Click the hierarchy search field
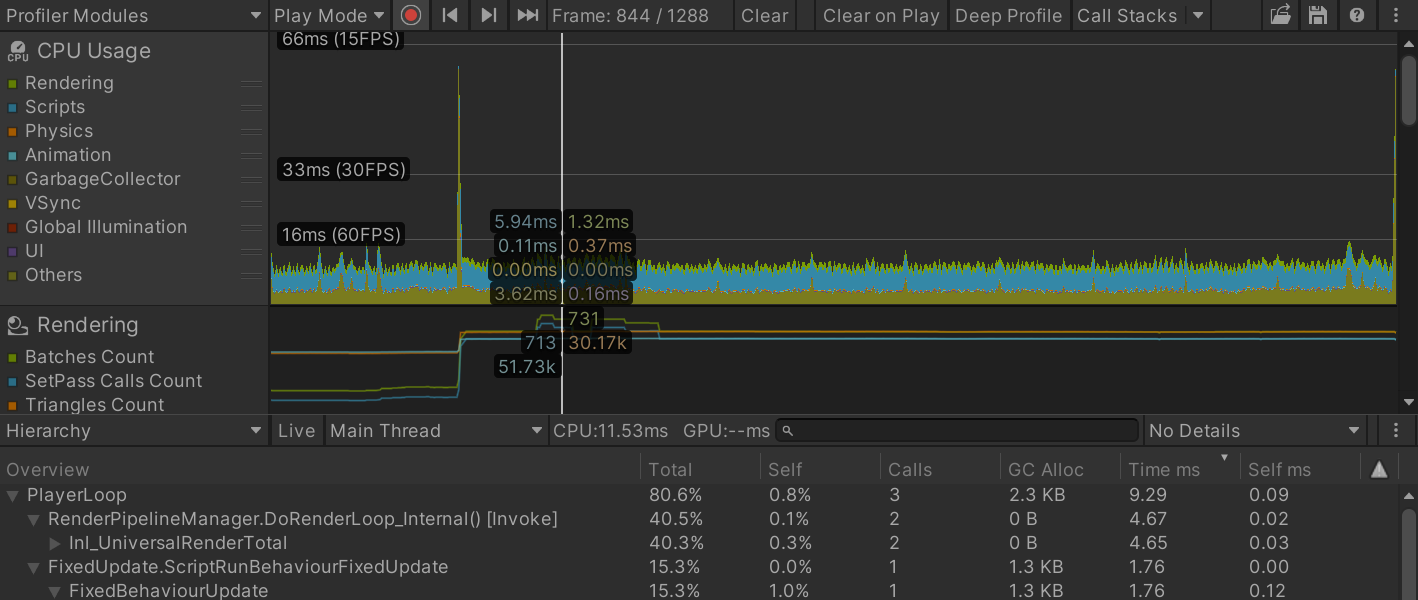Viewport: 1418px width, 600px height. click(x=960, y=431)
